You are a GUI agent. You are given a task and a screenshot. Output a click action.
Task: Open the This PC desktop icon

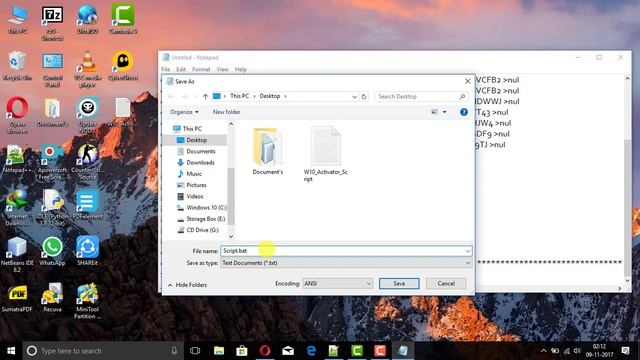coord(17,20)
